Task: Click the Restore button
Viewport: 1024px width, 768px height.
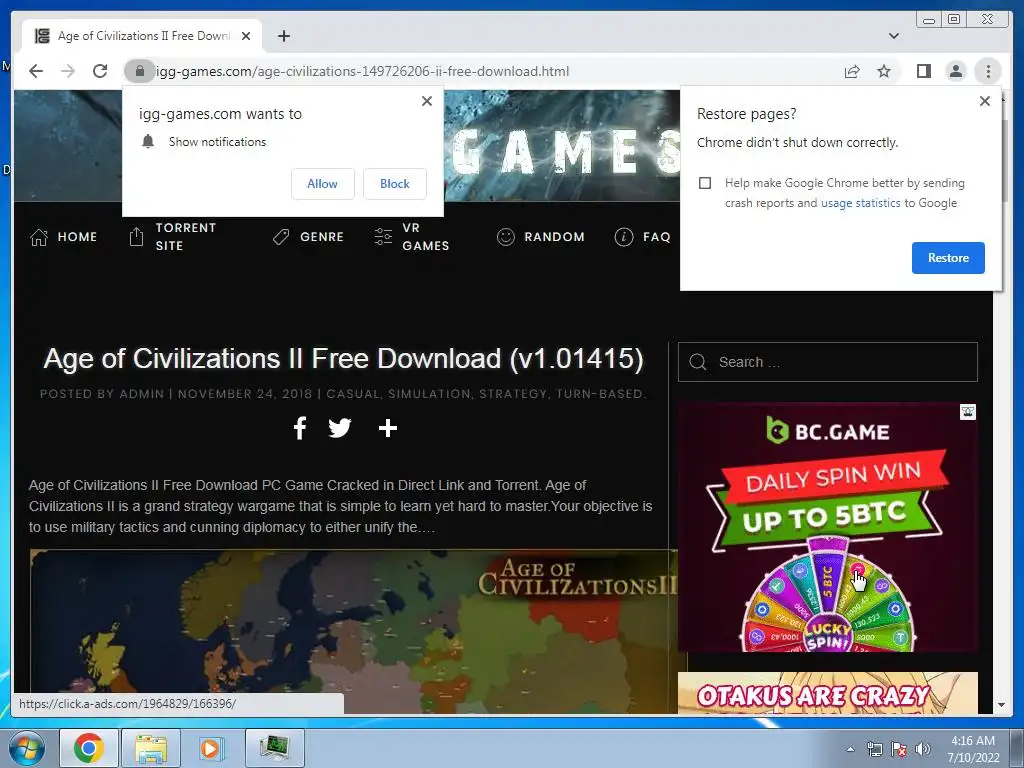Action: (948, 257)
